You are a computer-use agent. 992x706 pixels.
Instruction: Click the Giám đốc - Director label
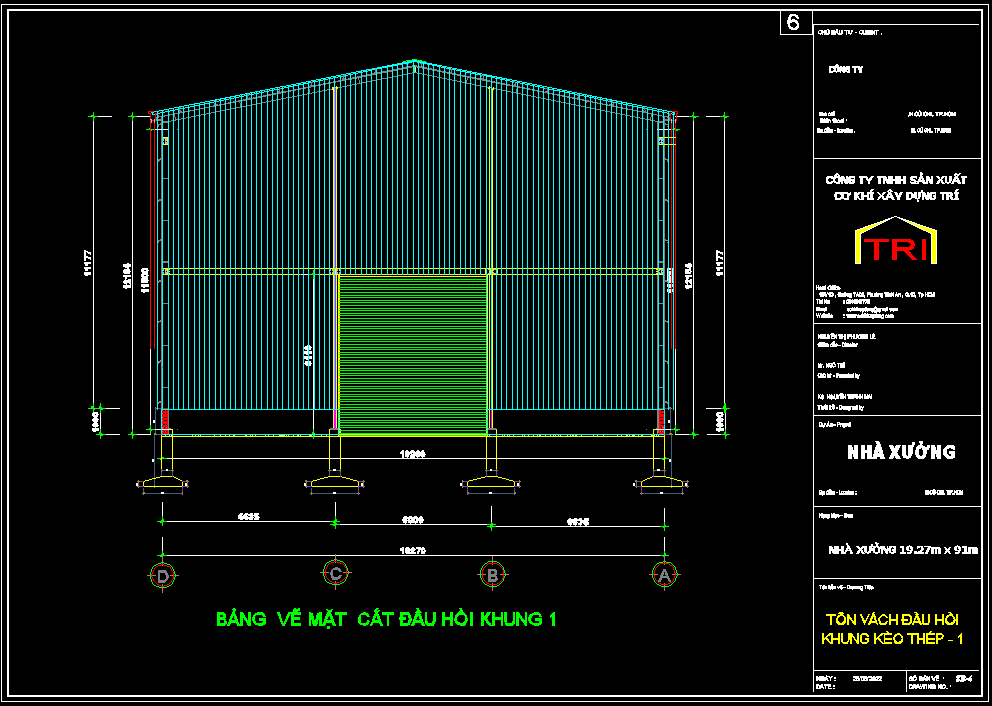(x=836, y=344)
